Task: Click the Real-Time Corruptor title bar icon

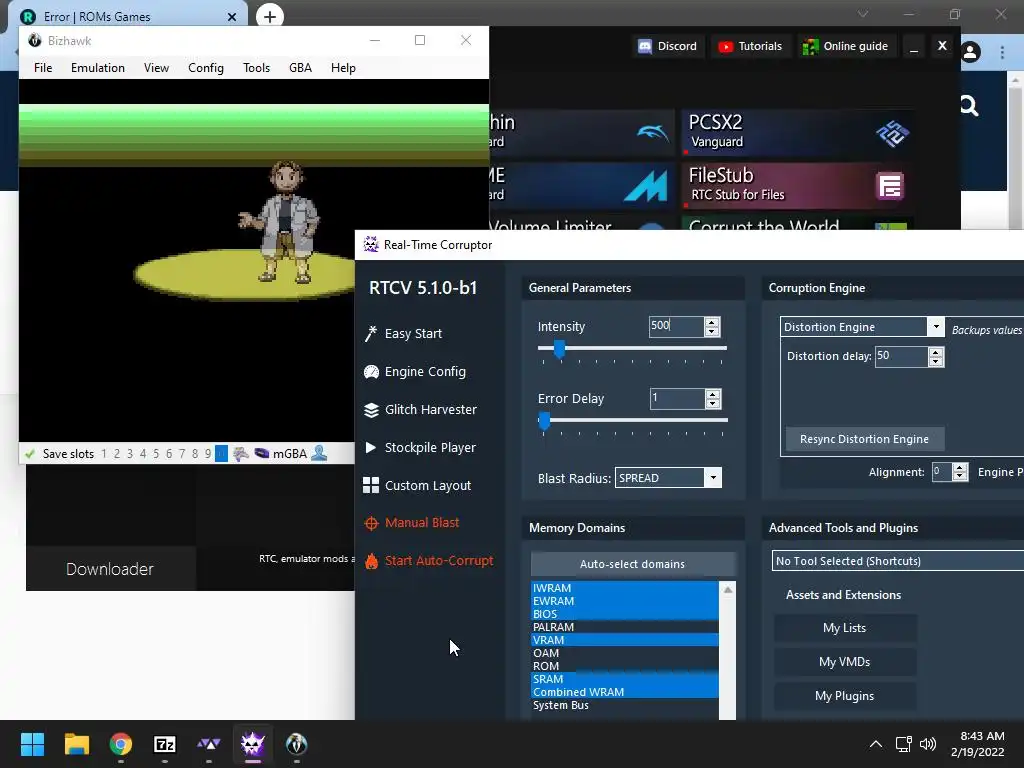Action: [371, 244]
